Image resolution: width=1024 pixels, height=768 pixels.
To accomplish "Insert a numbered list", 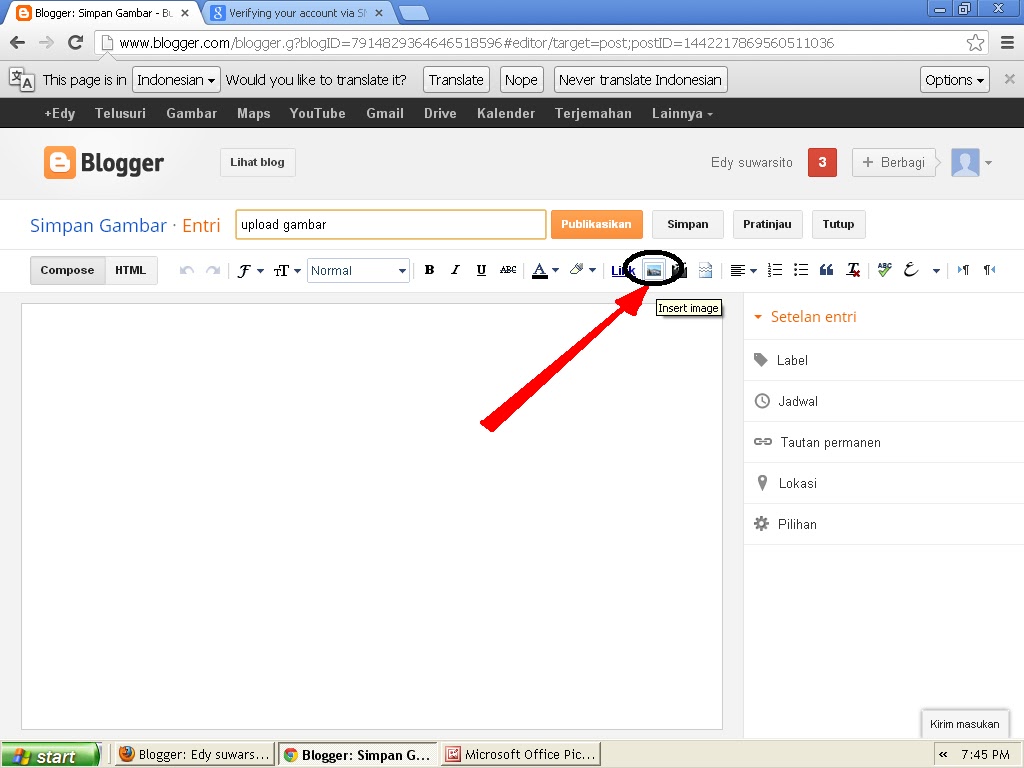I will (x=775, y=270).
